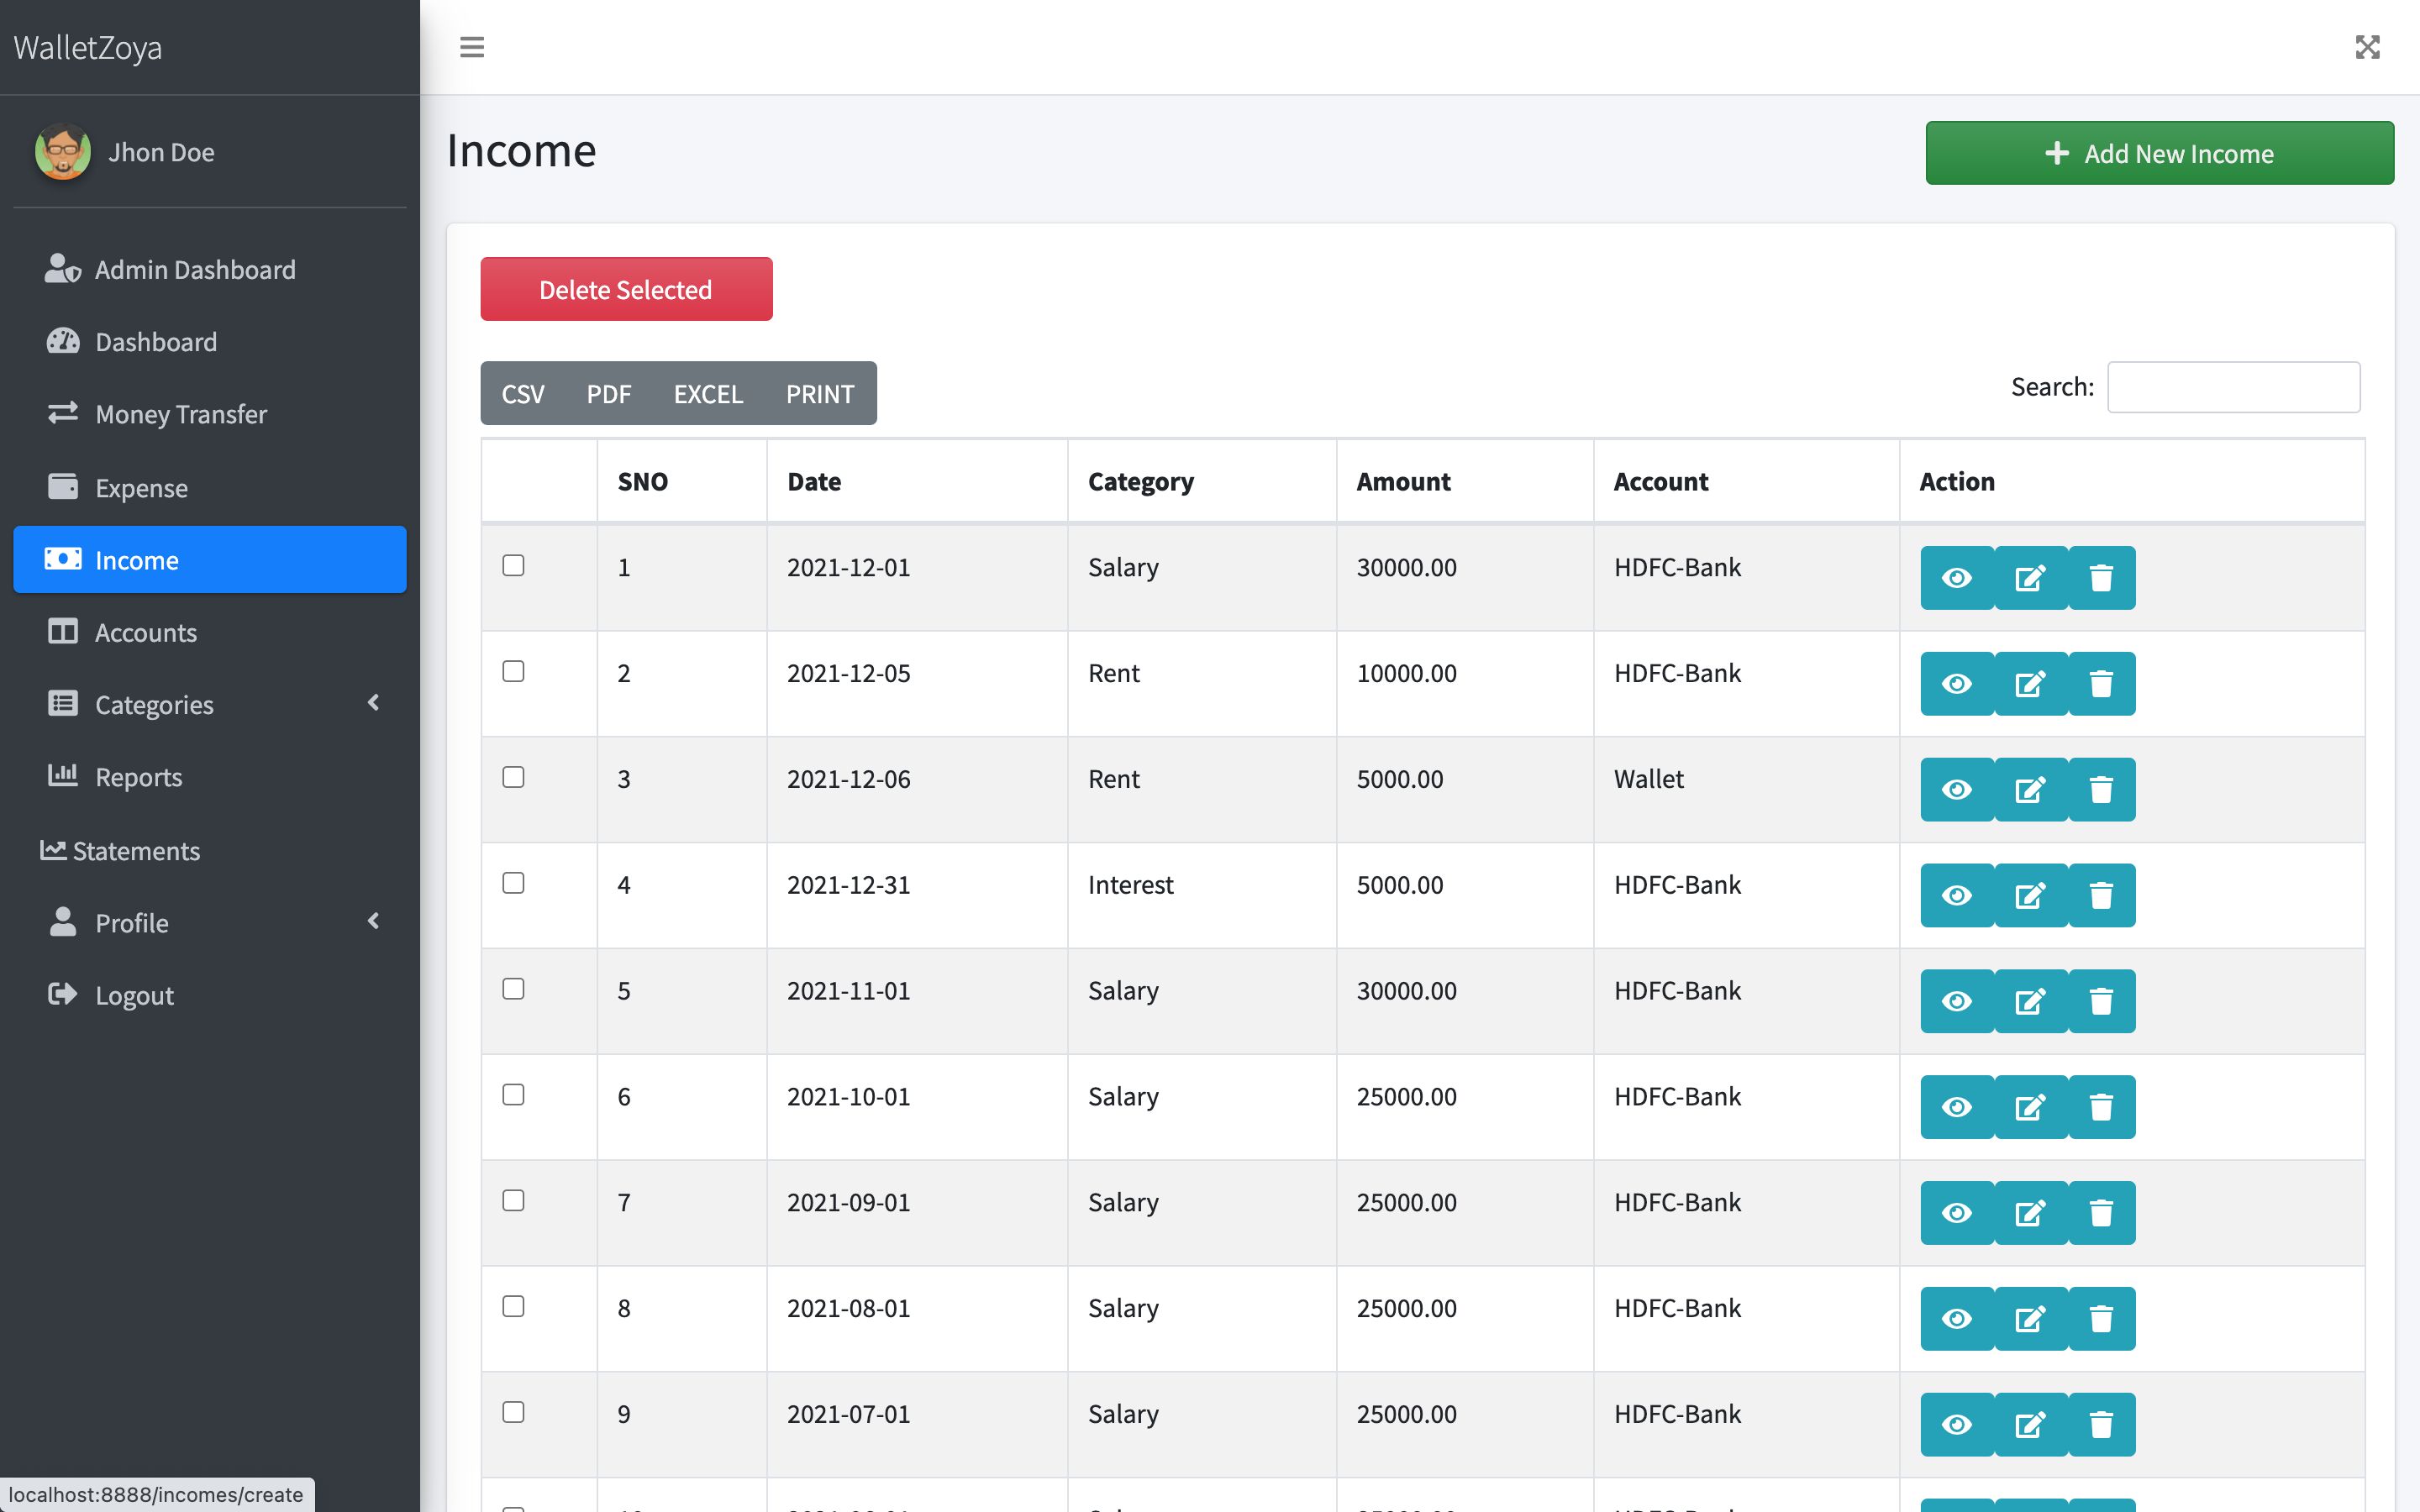This screenshot has height=1512, width=2420.
Task: Delete the Wallet income row via trash icon
Action: click(2101, 790)
